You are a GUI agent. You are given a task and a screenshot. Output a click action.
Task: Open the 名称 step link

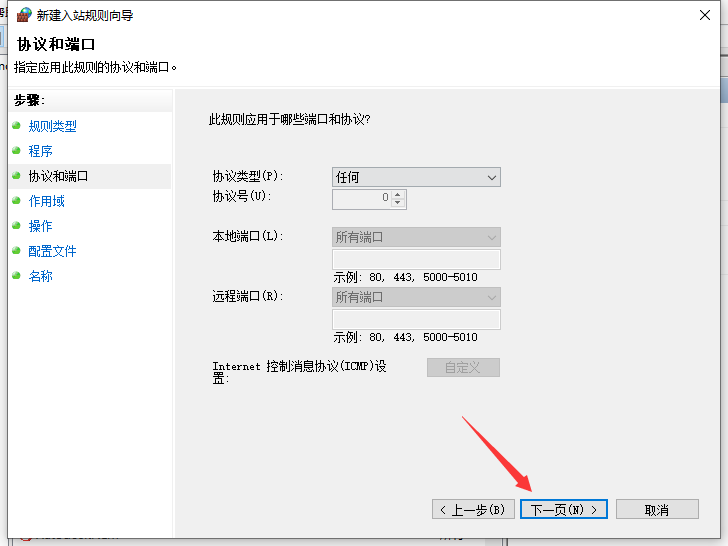[40, 277]
